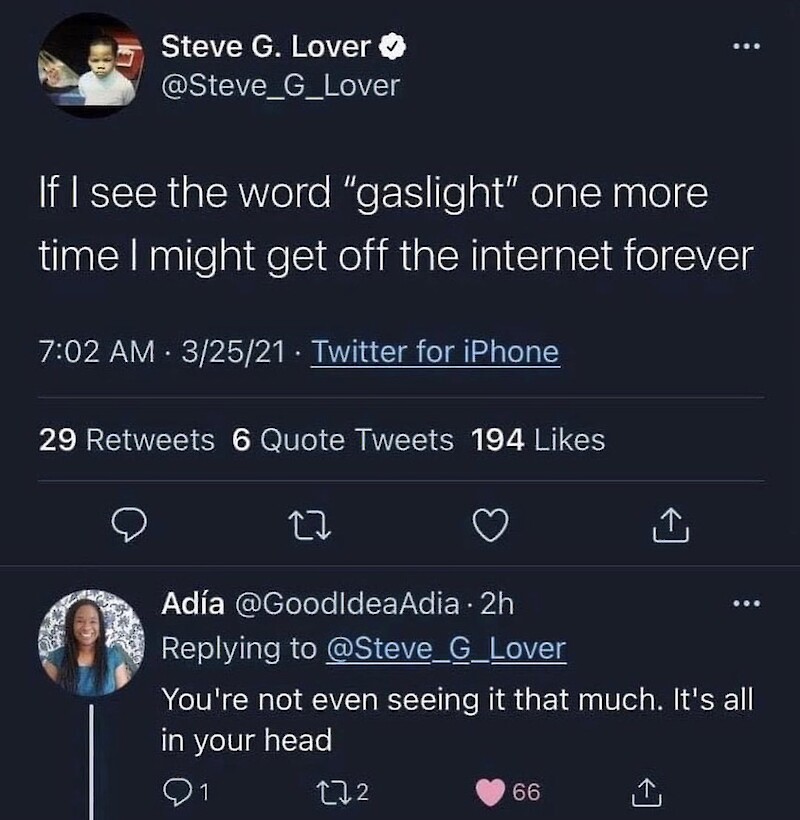Click the verified badge next to Steve

tap(393, 46)
